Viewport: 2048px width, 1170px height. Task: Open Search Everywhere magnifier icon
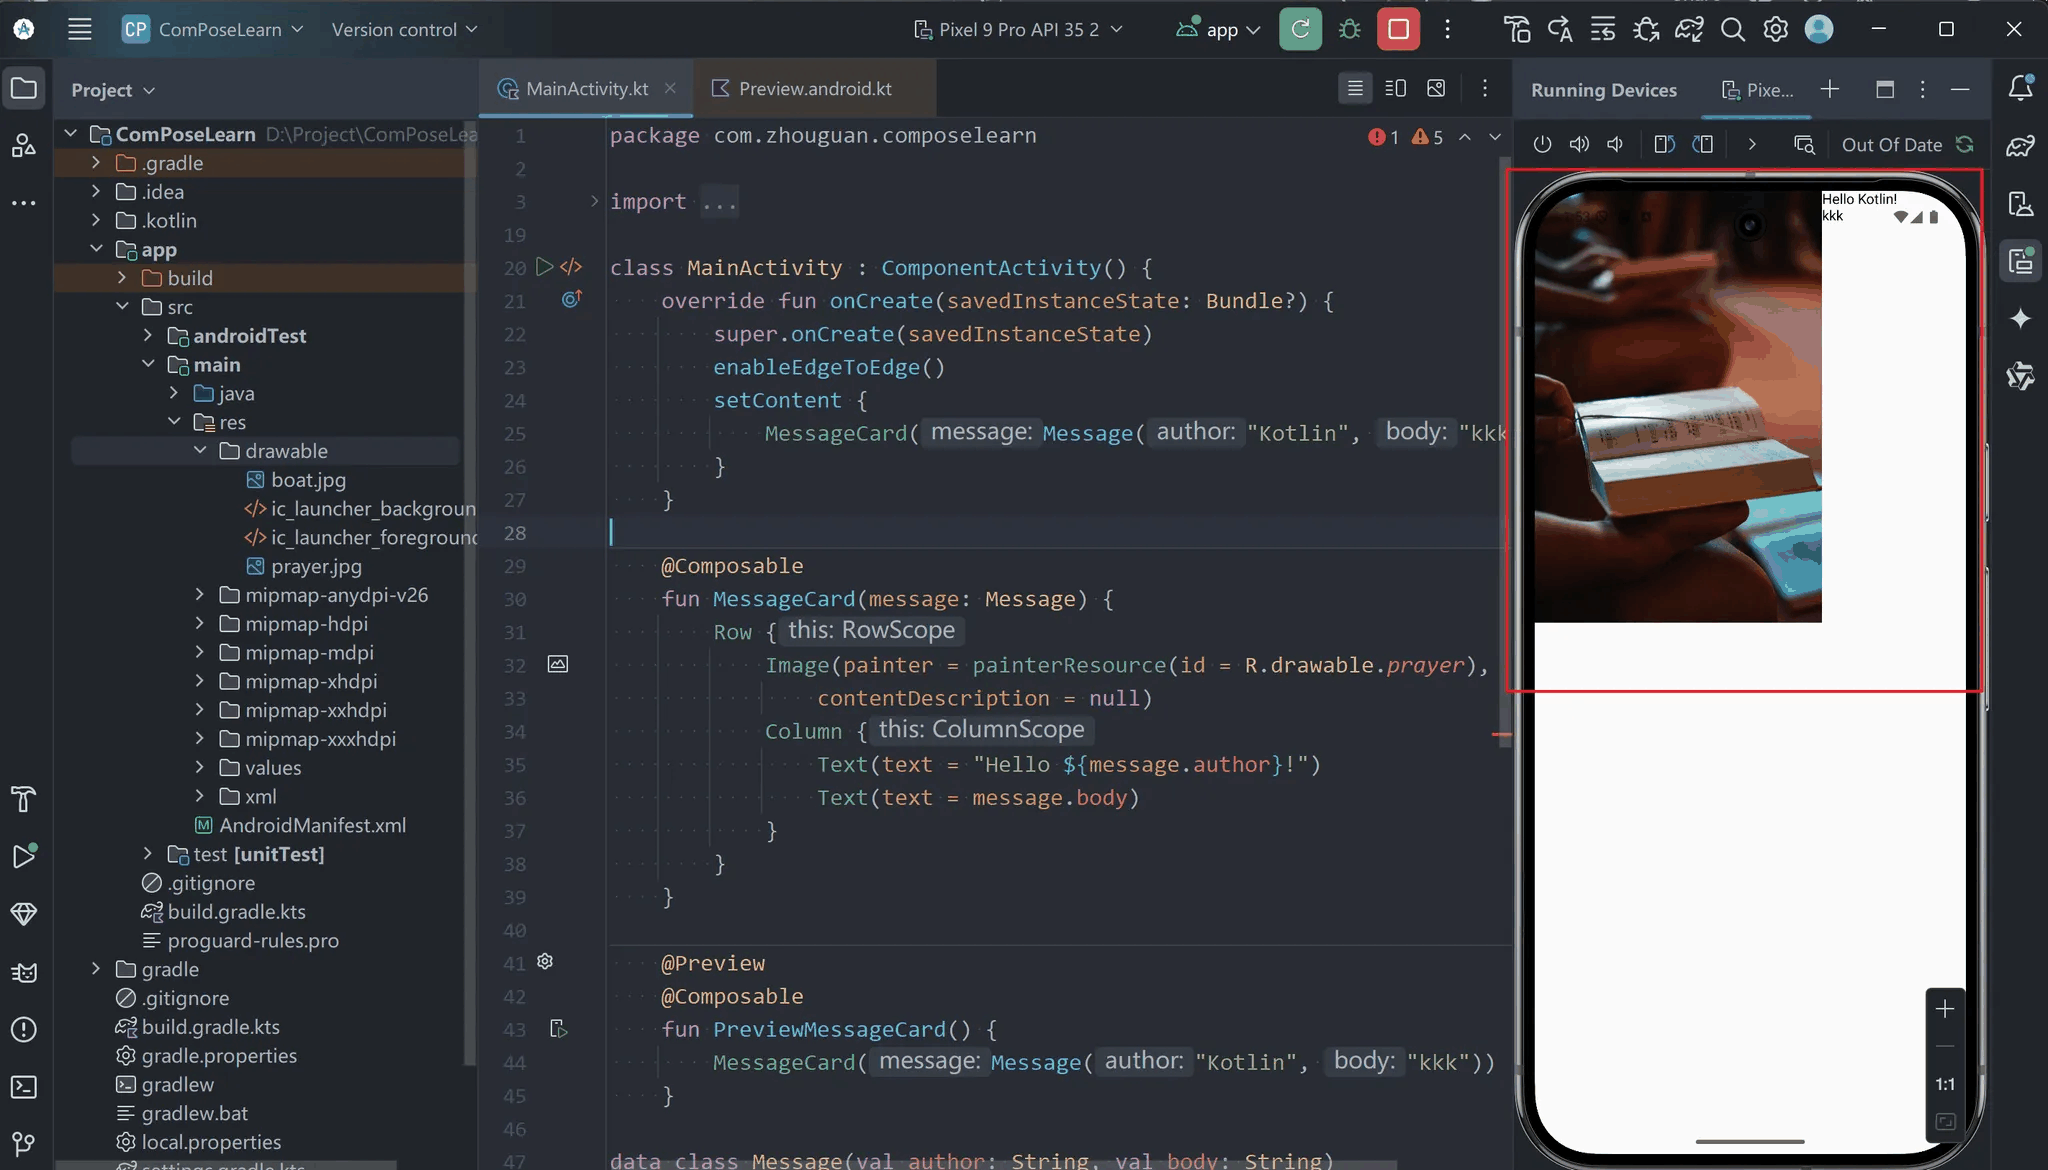coord(1733,30)
